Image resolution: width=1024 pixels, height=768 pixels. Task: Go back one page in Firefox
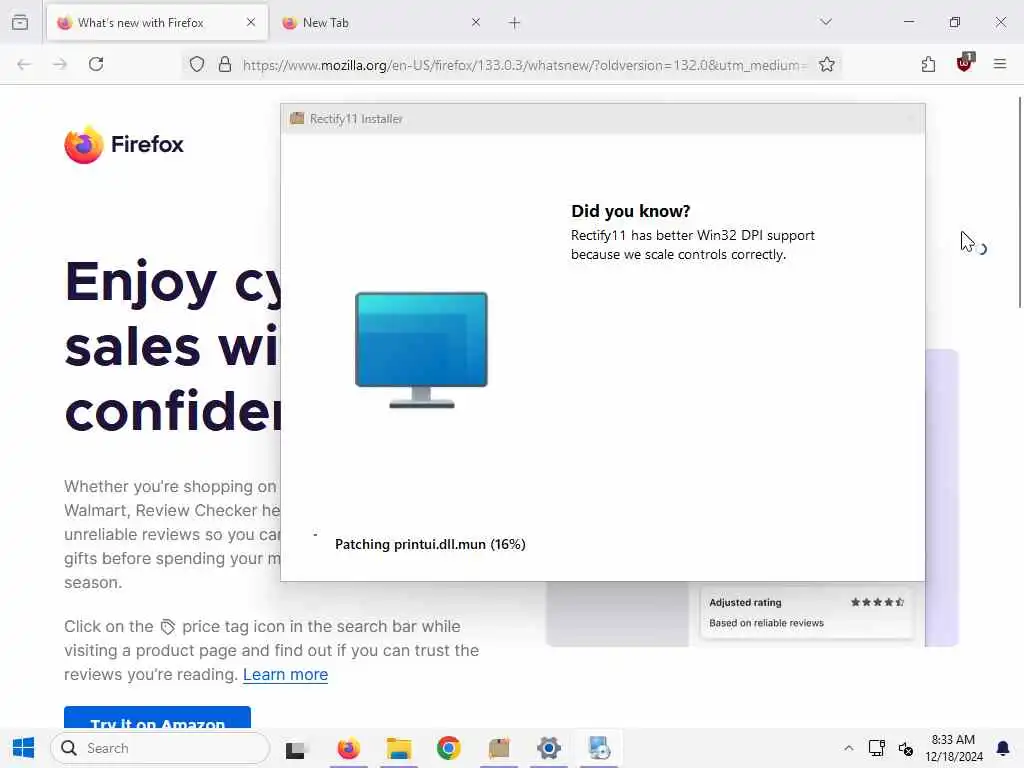tap(24, 64)
